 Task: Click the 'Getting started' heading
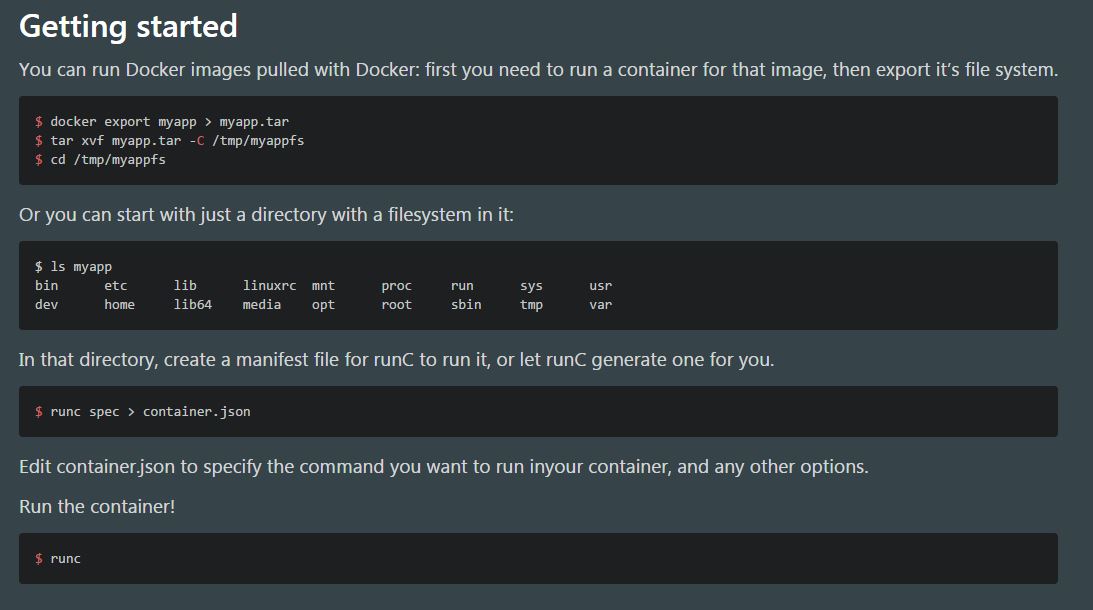128,26
